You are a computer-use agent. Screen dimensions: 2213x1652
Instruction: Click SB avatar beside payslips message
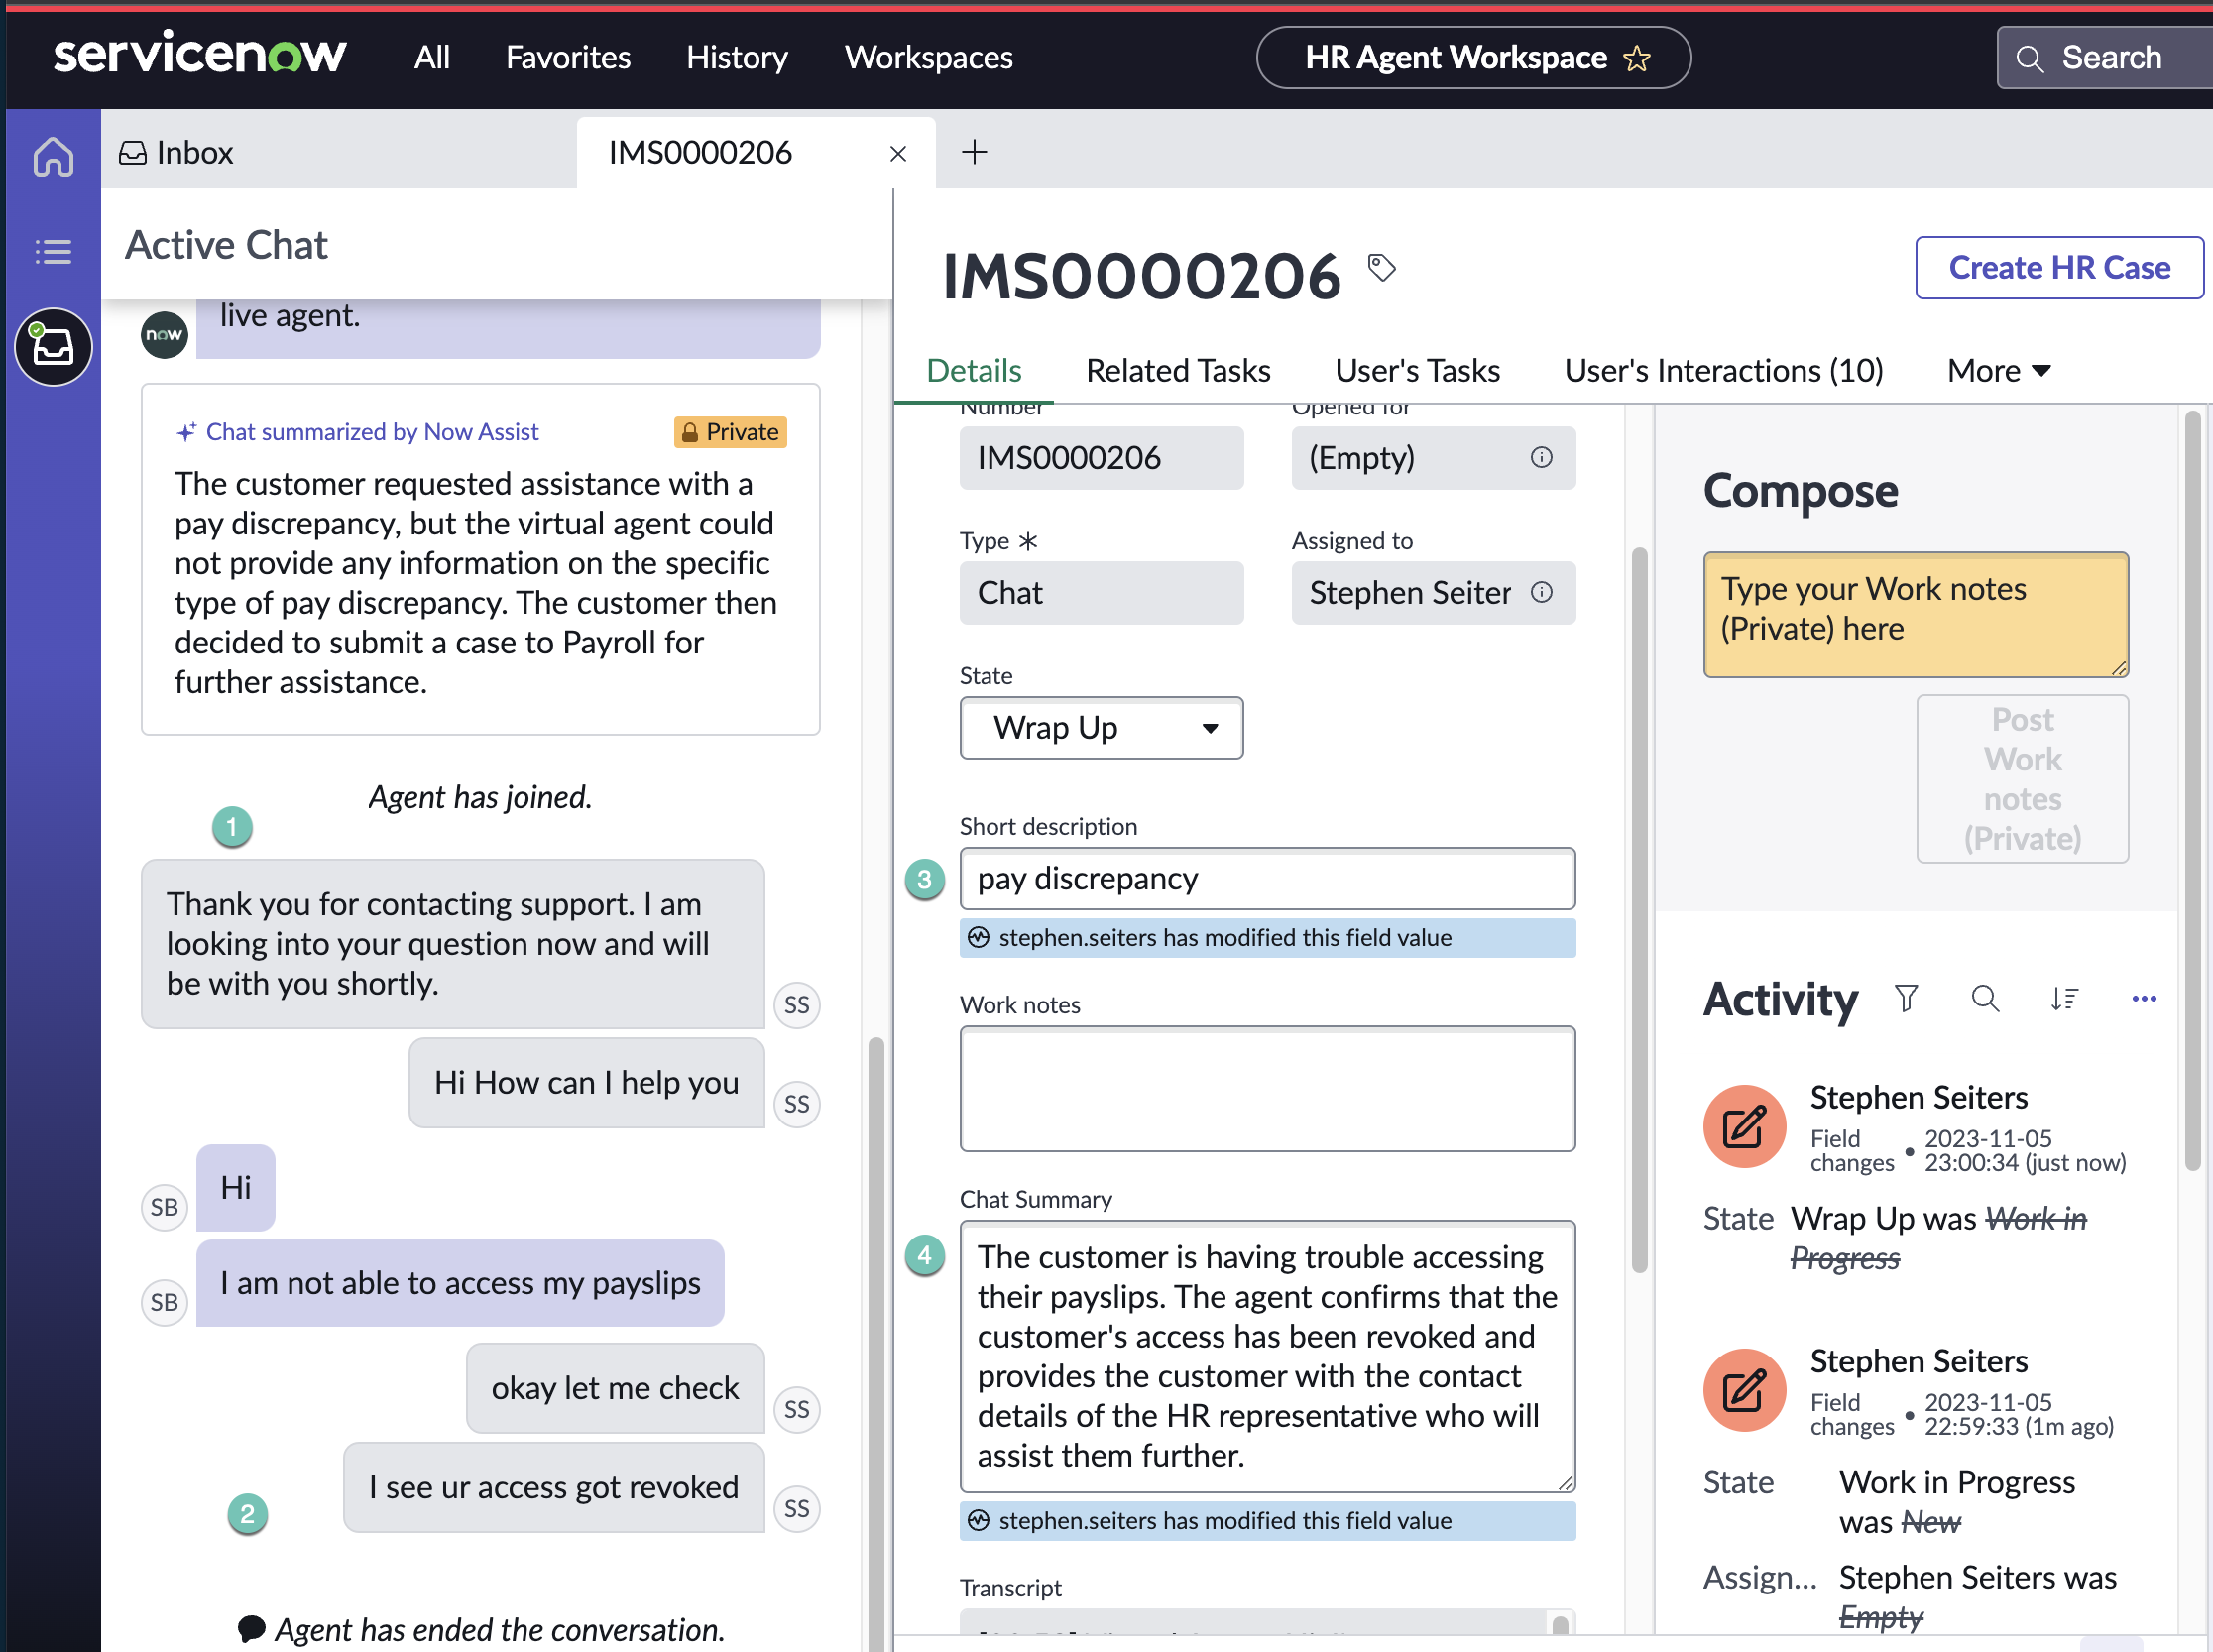[164, 1302]
